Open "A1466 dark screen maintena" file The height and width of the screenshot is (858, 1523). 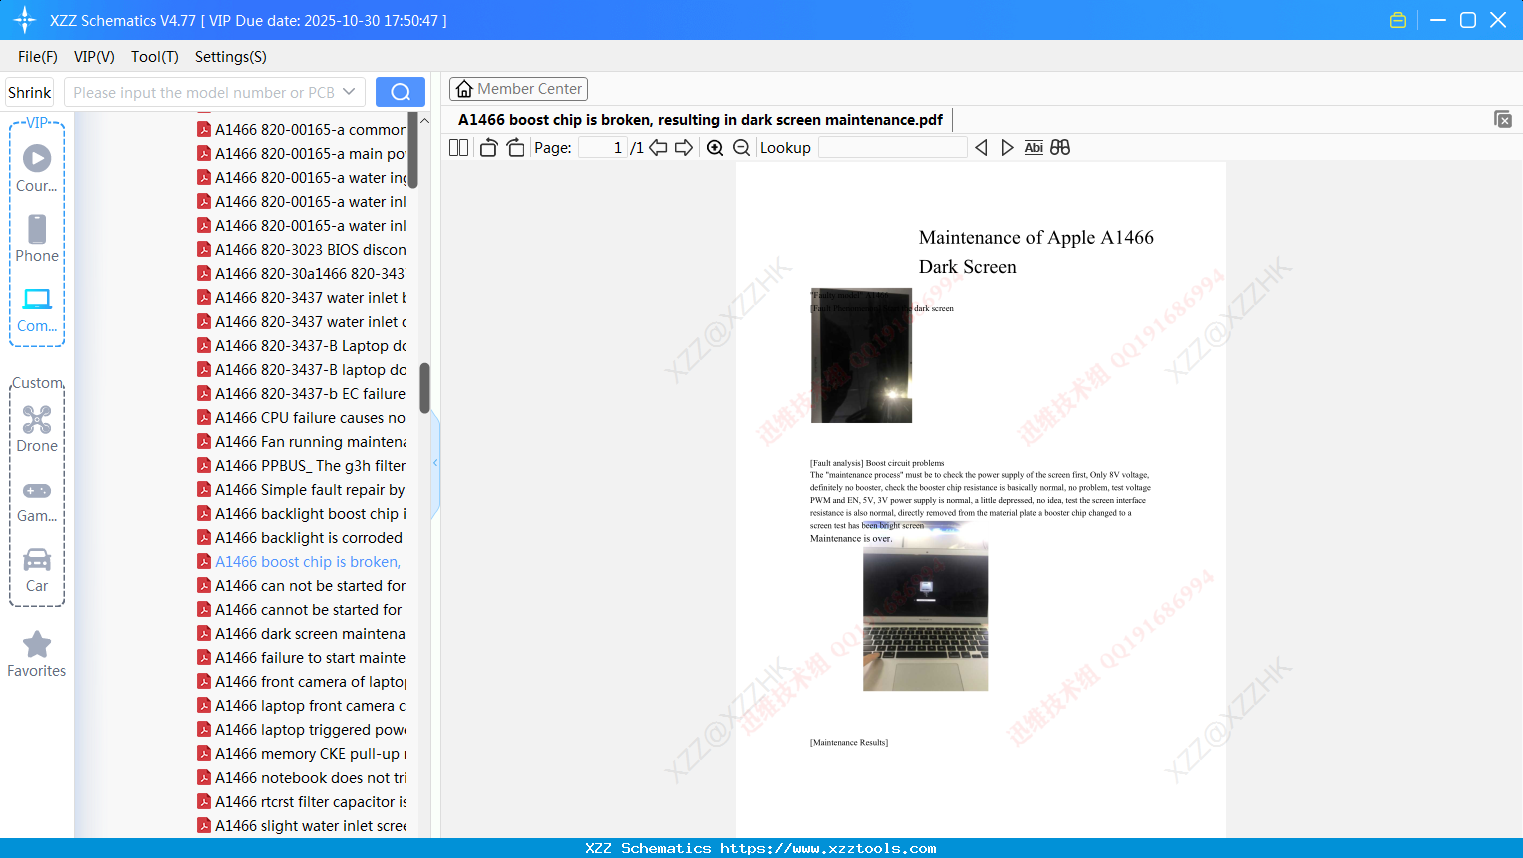pos(301,634)
